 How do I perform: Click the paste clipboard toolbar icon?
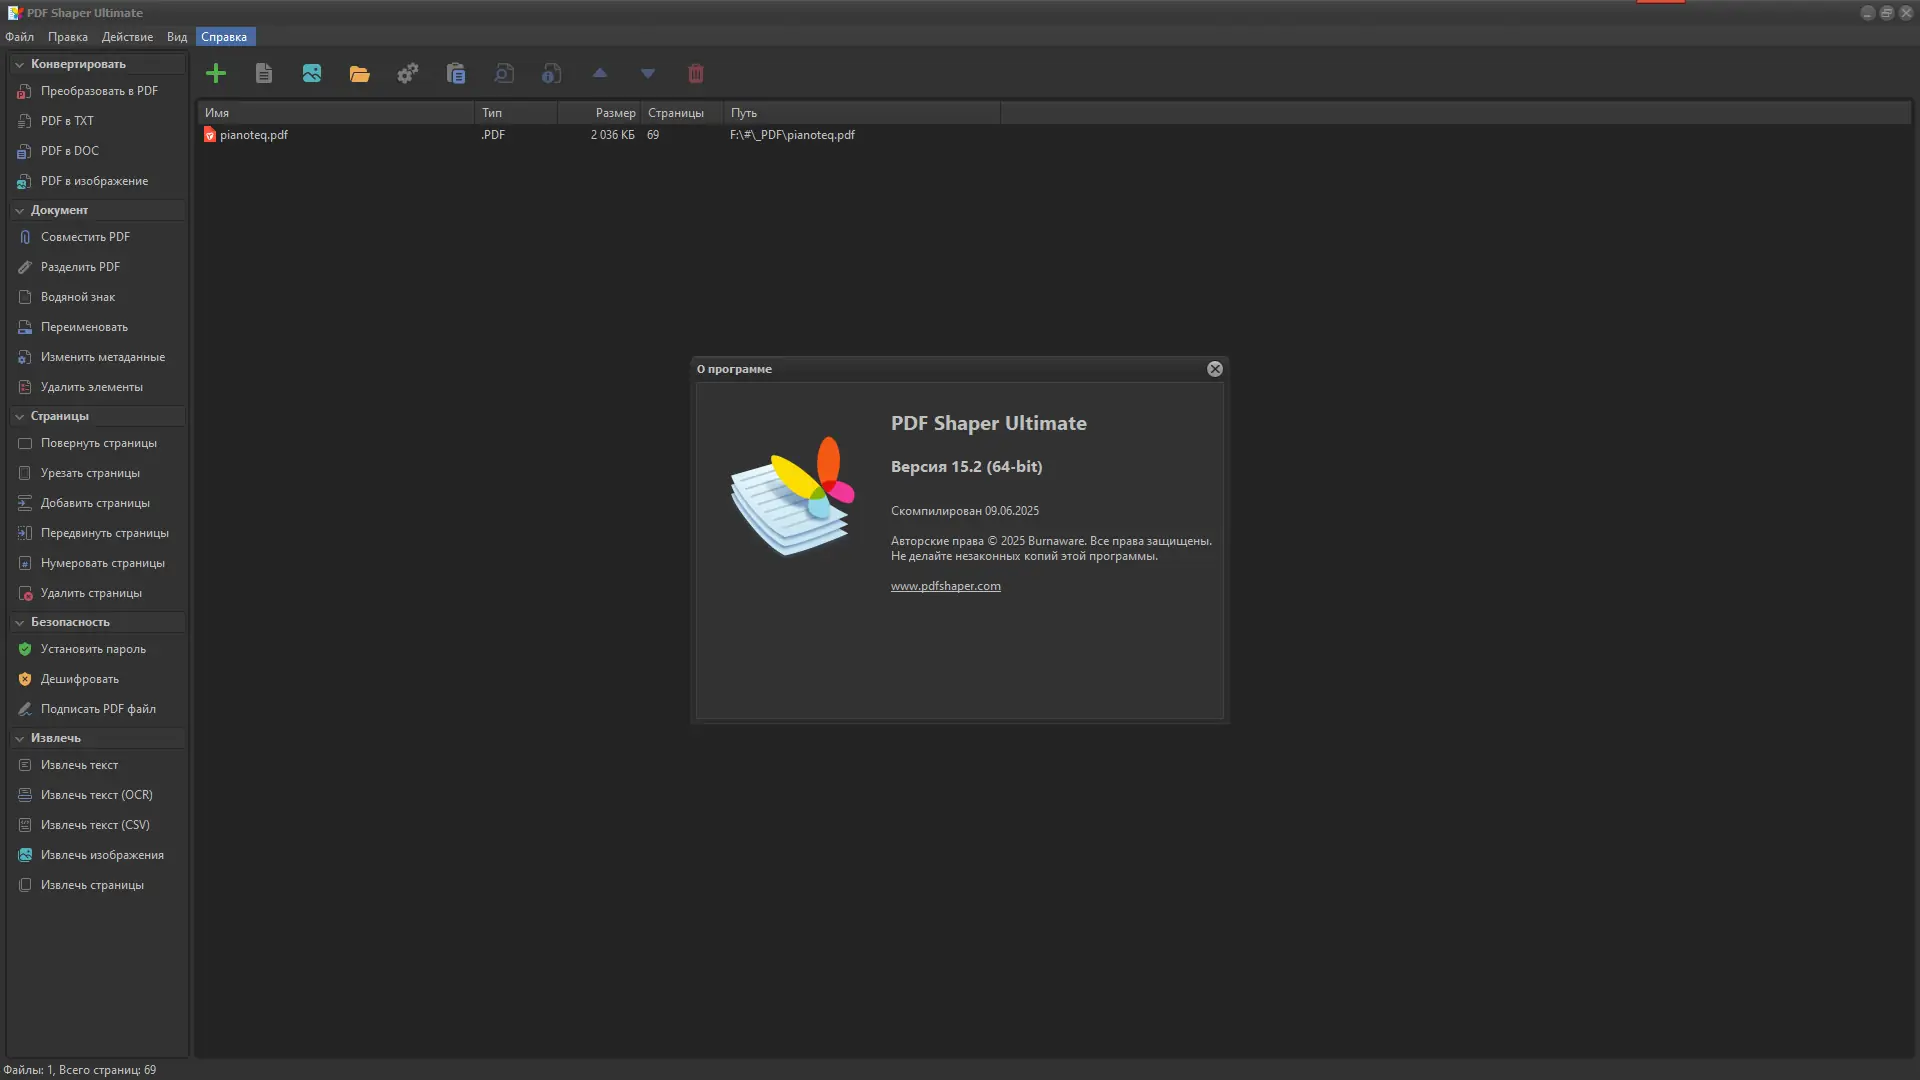point(456,73)
